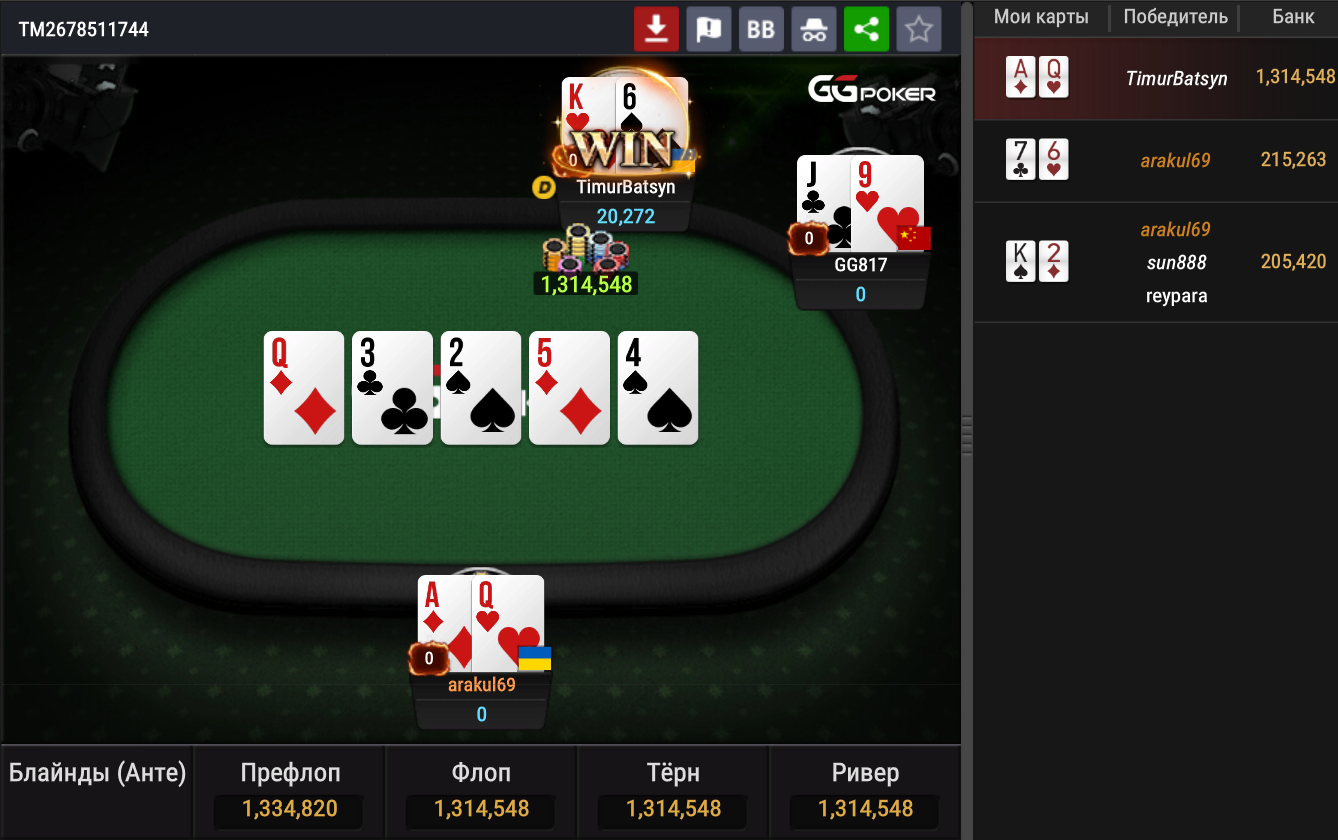The image size is (1338, 840).
Task: Click GG817 player name plate
Action: pyautogui.click(x=861, y=266)
